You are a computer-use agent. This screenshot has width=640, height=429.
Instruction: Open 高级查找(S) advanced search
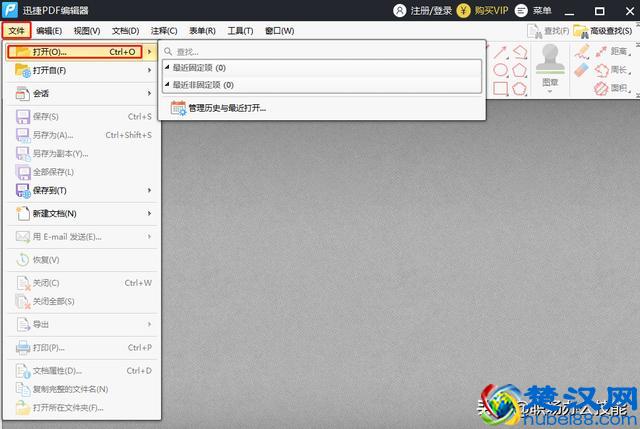603,31
